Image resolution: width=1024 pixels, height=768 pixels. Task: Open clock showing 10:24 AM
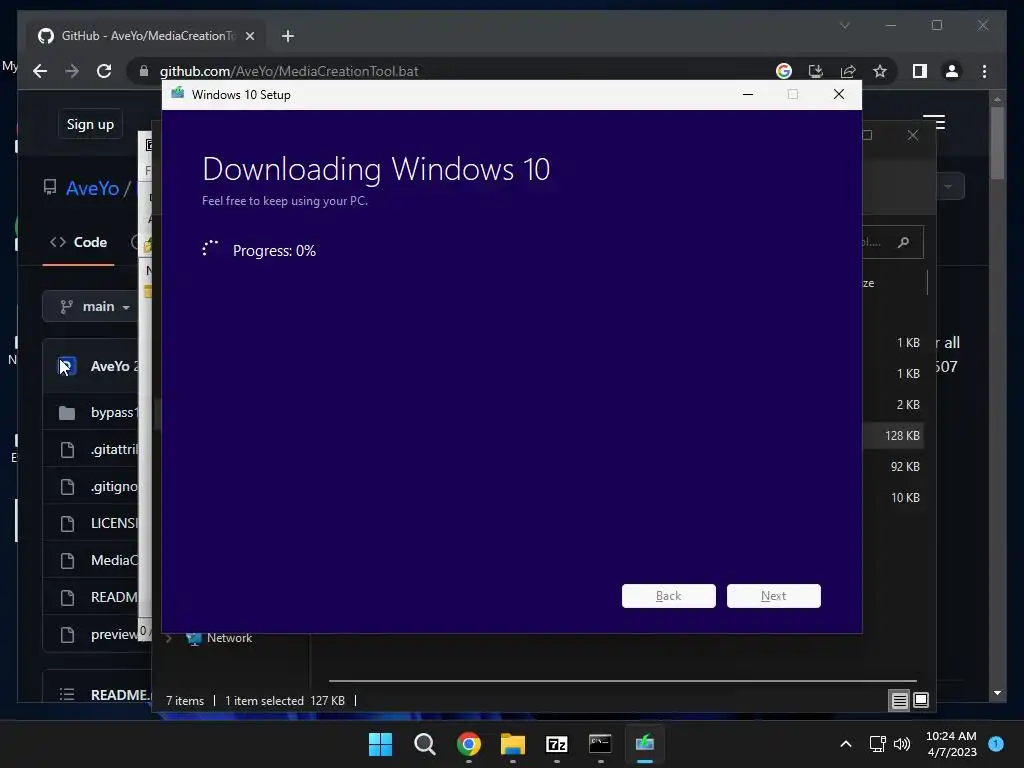(x=952, y=744)
